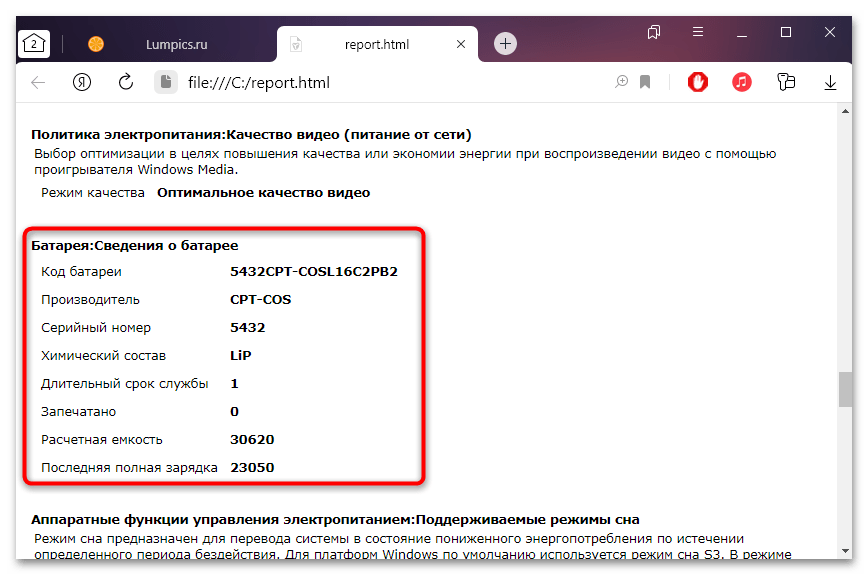
Task: Click the label Длительный срок службы
Action: [x=125, y=384]
